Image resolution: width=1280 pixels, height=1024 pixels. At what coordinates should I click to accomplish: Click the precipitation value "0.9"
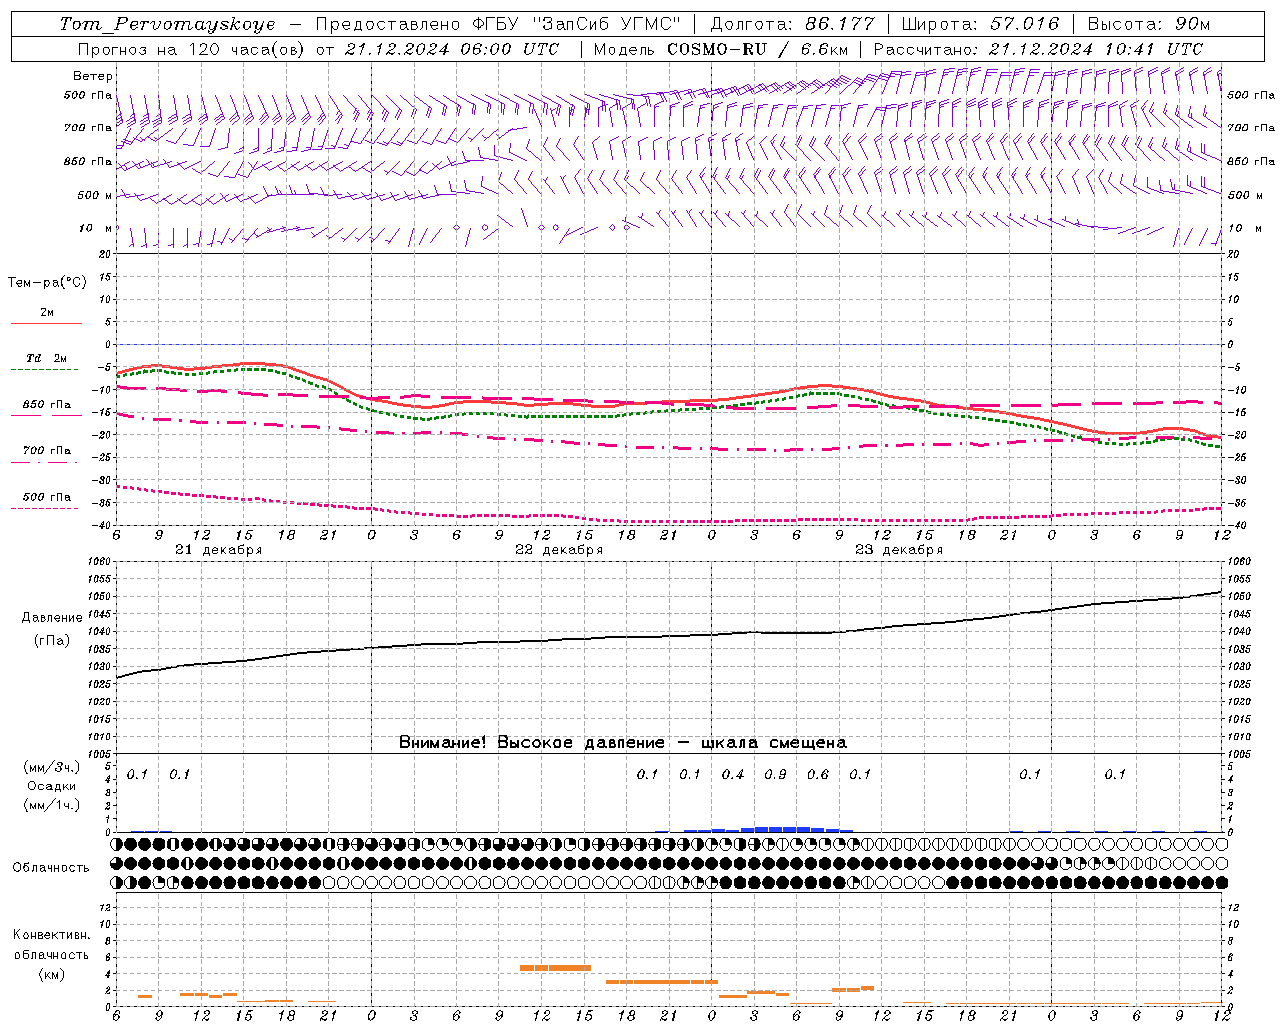click(x=775, y=774)
